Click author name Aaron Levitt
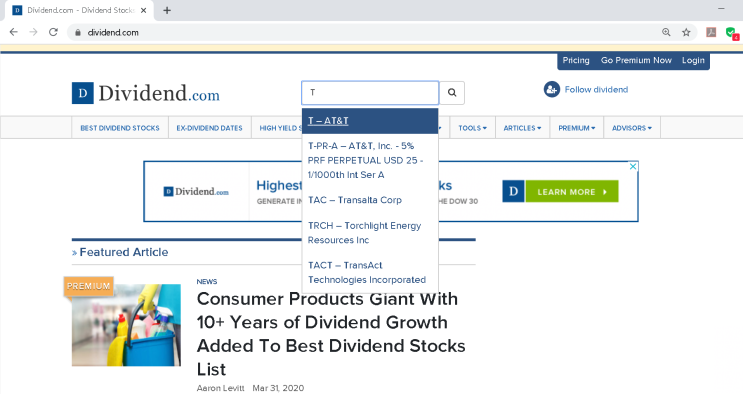The width and height of the screenshot is (743, 394). click(x=220, y=388)
